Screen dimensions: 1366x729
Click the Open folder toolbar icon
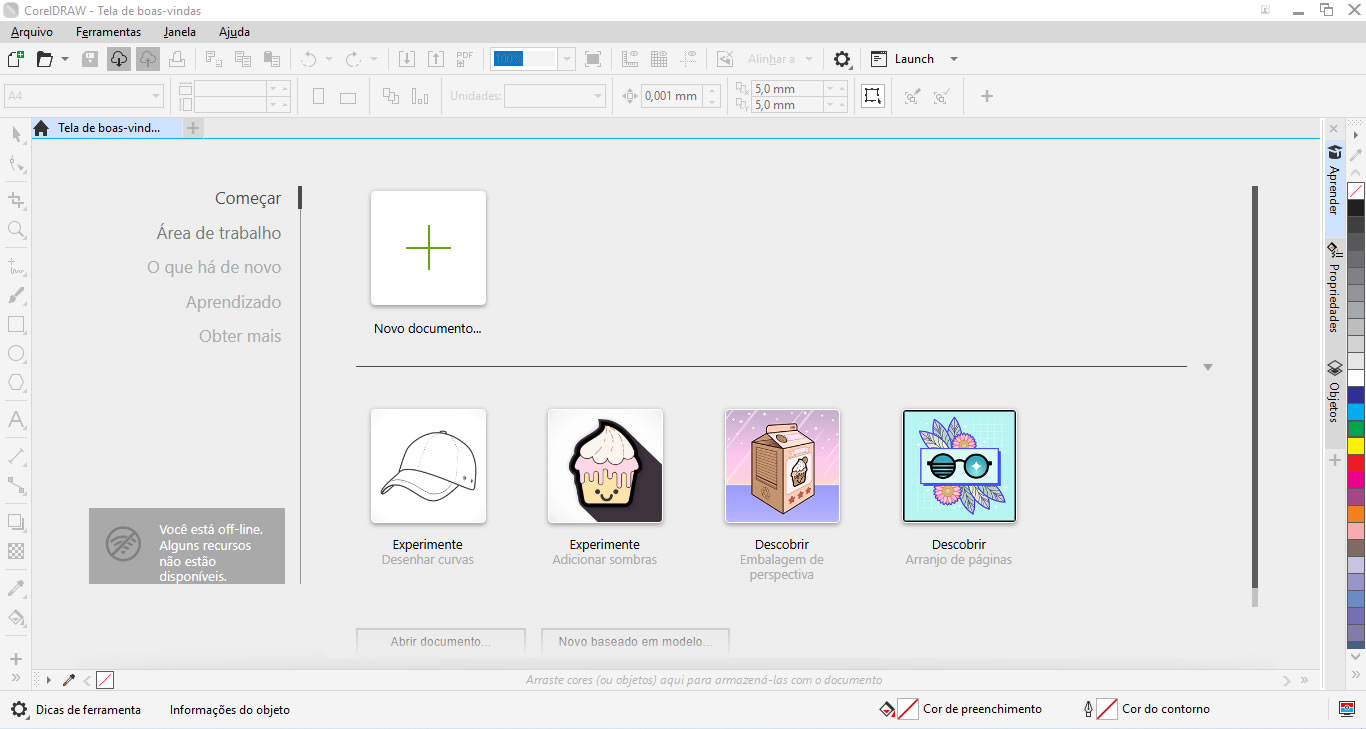click(44, 59)
